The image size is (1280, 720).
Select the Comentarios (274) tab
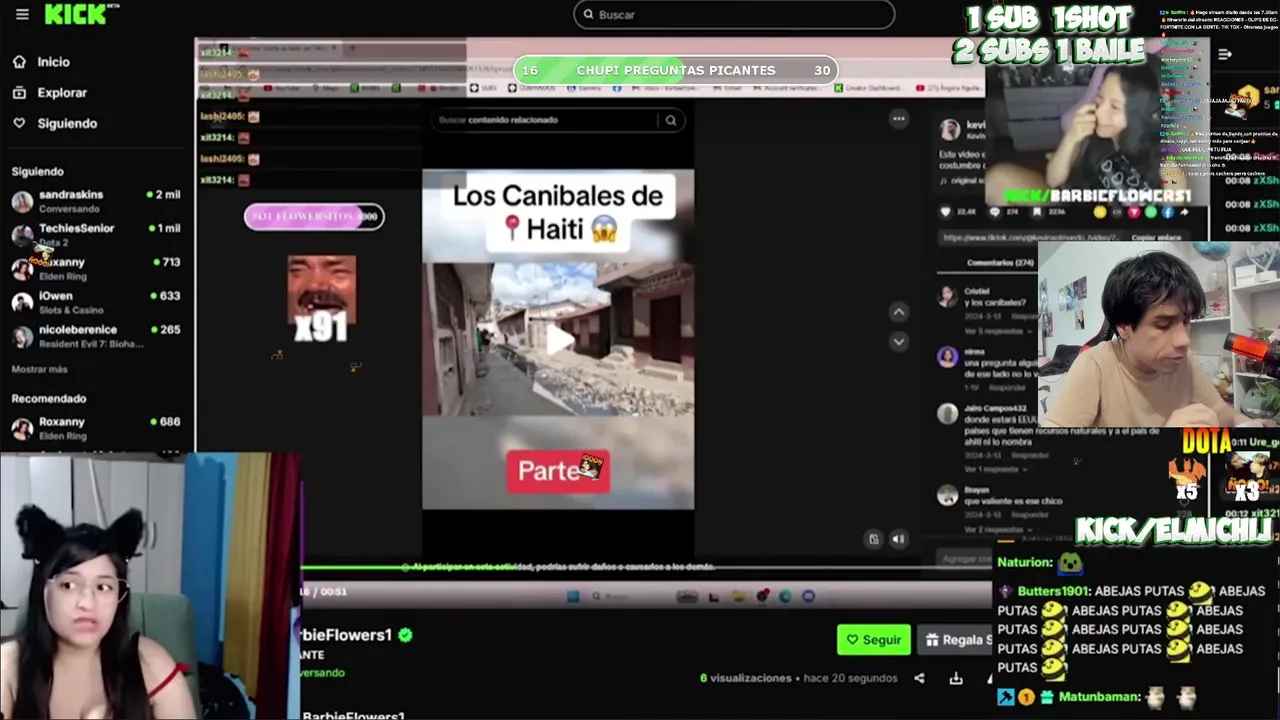1000,263
